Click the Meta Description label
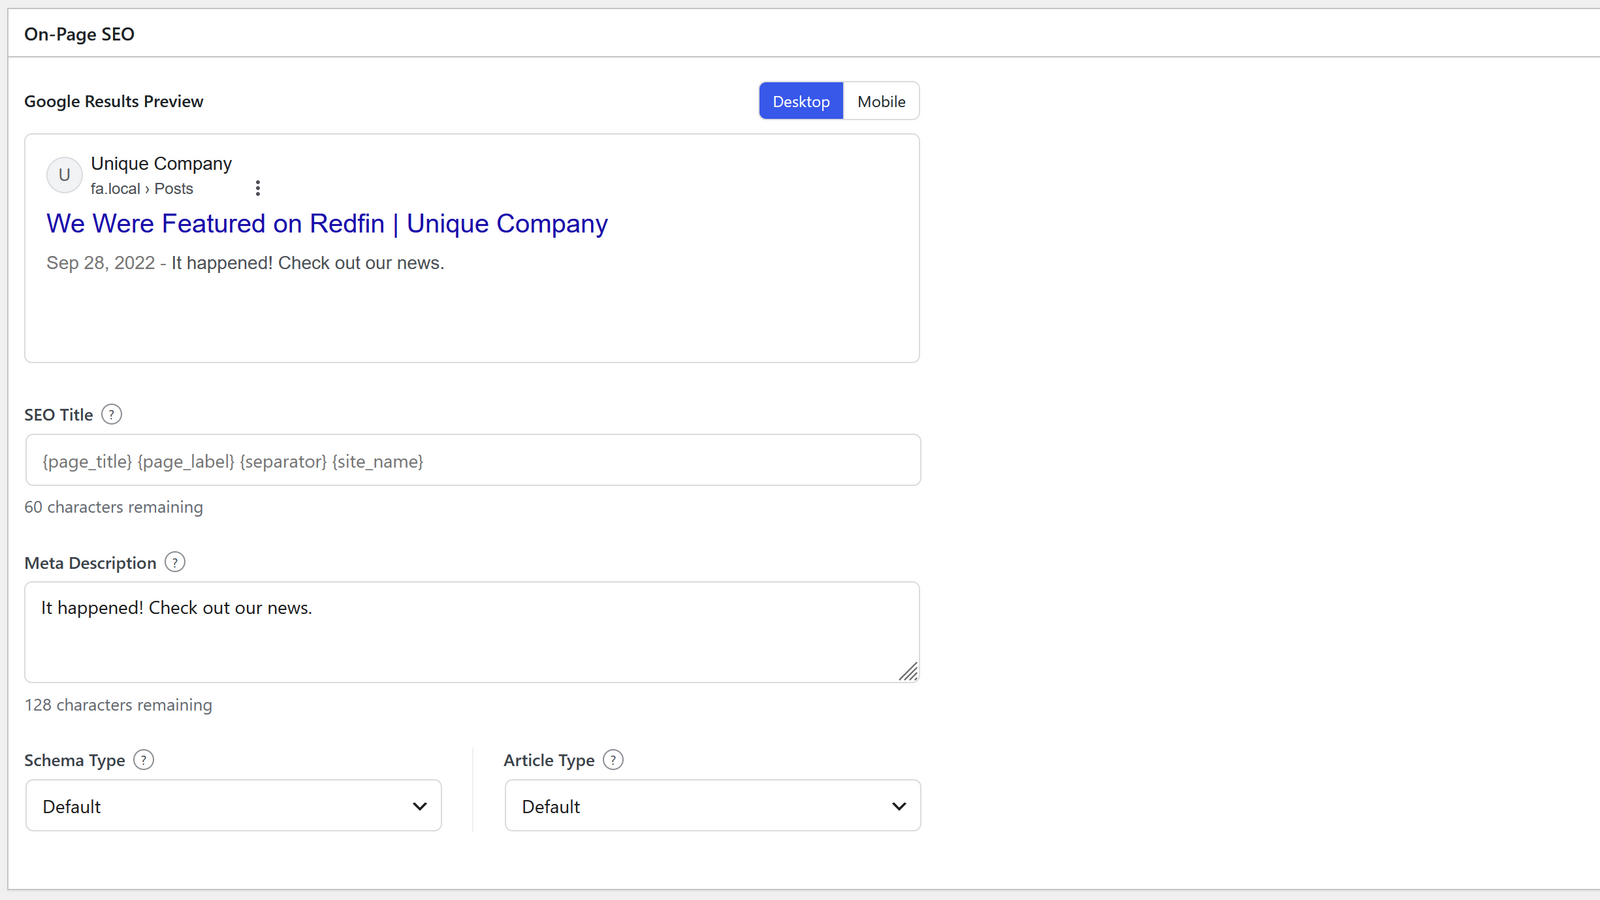1600x900 pixels. [90, 563]
